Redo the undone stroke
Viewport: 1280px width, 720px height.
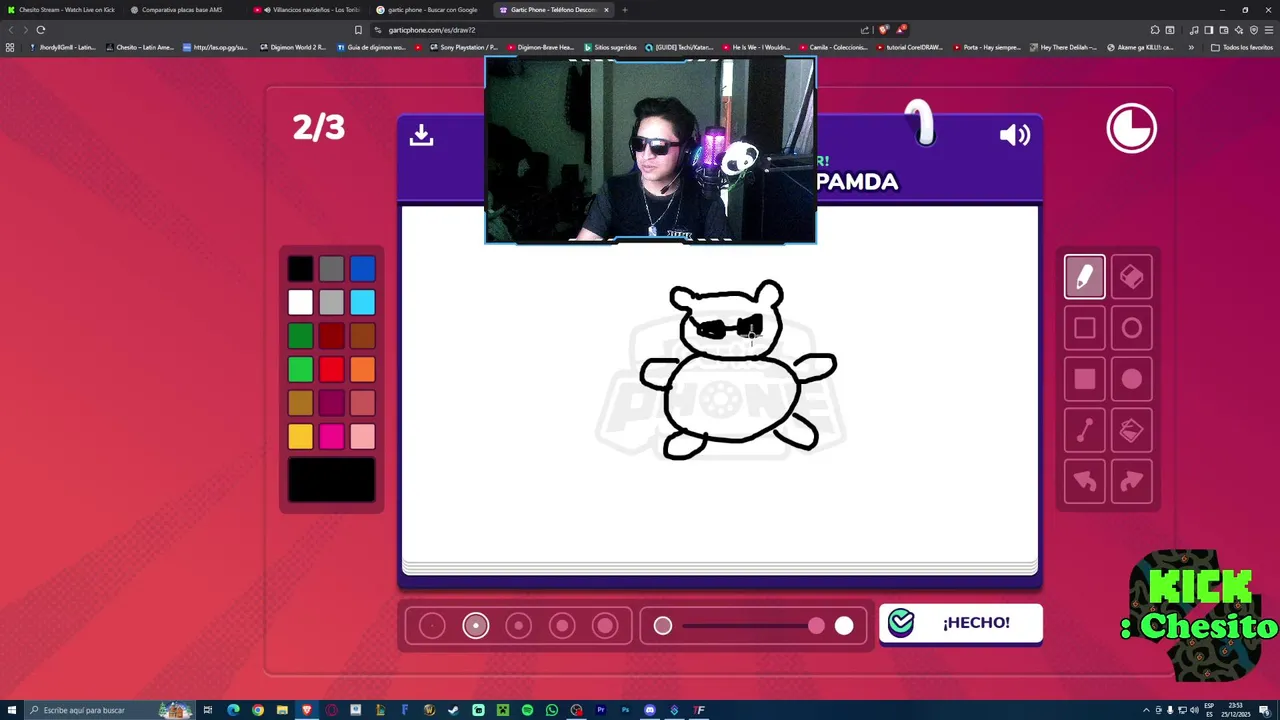[1131, 481]
